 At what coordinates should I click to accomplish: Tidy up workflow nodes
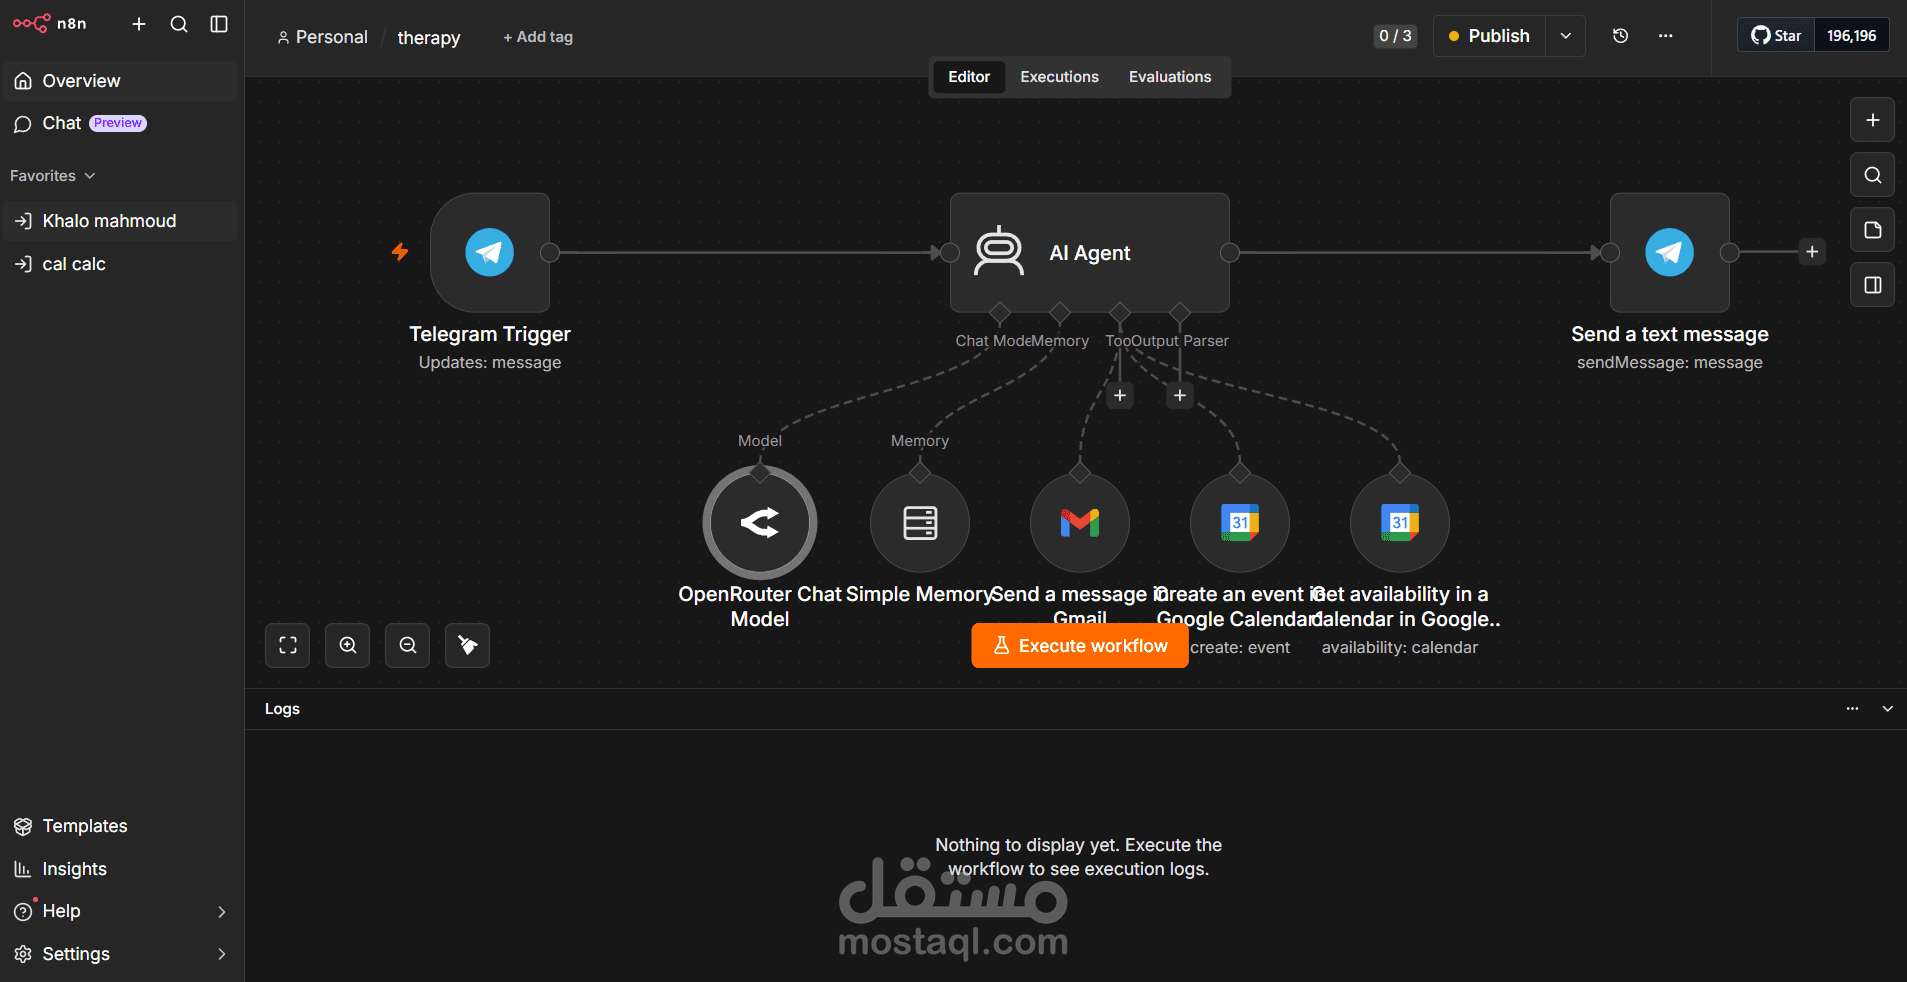pos(468,645)
